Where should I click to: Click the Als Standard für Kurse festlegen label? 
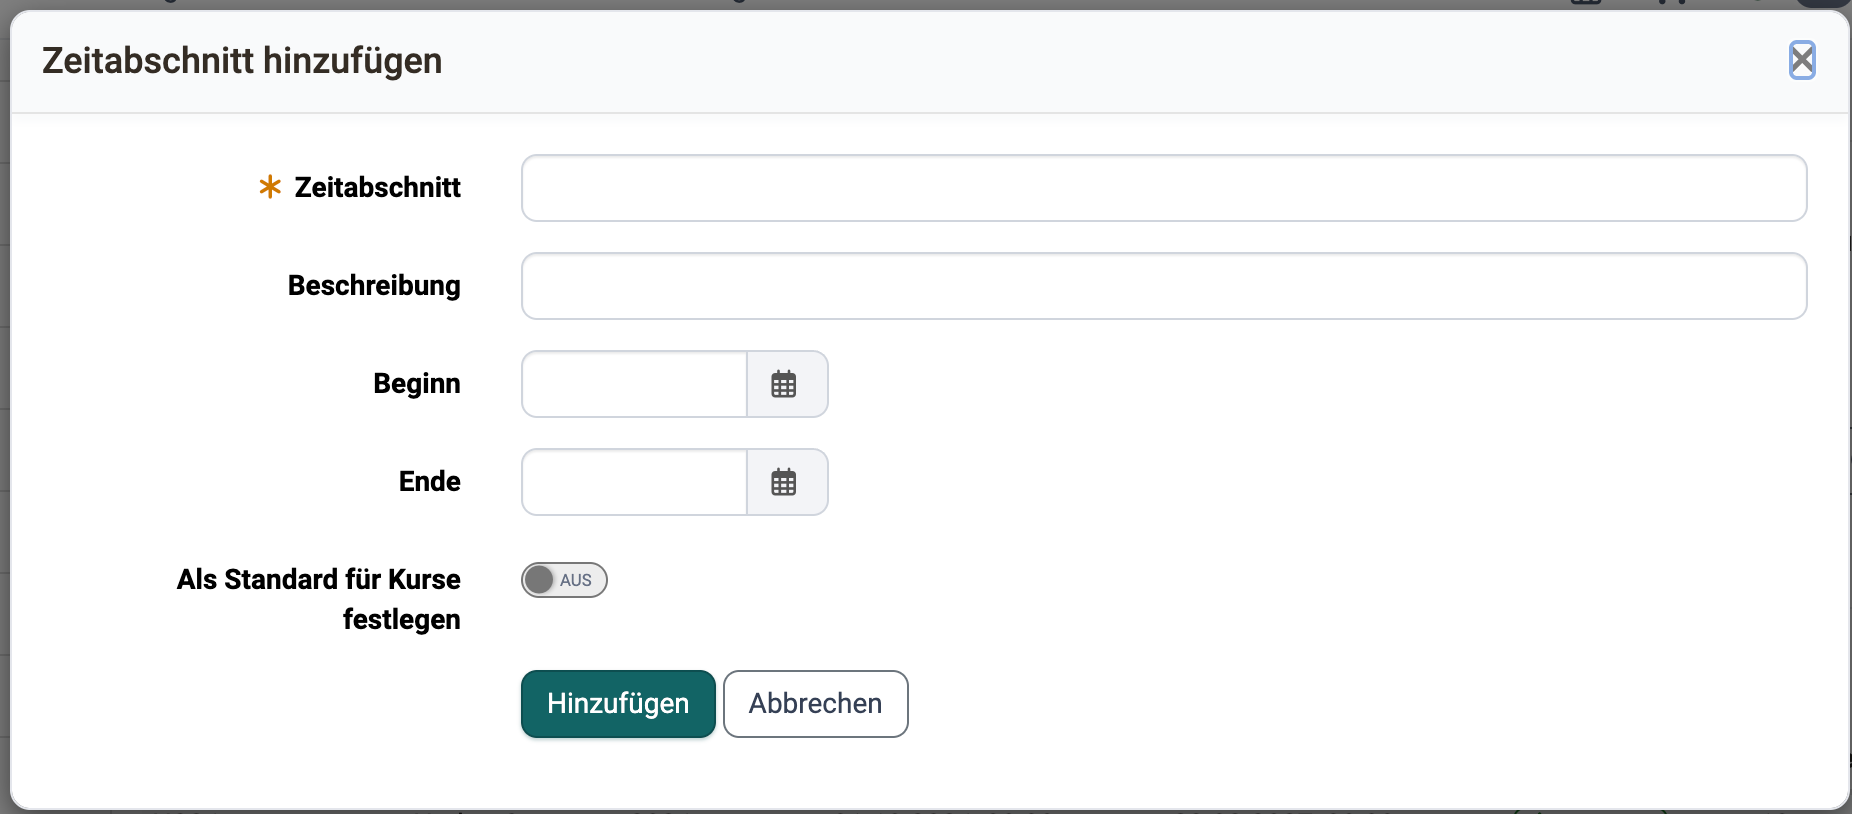[x=319, y=599]
